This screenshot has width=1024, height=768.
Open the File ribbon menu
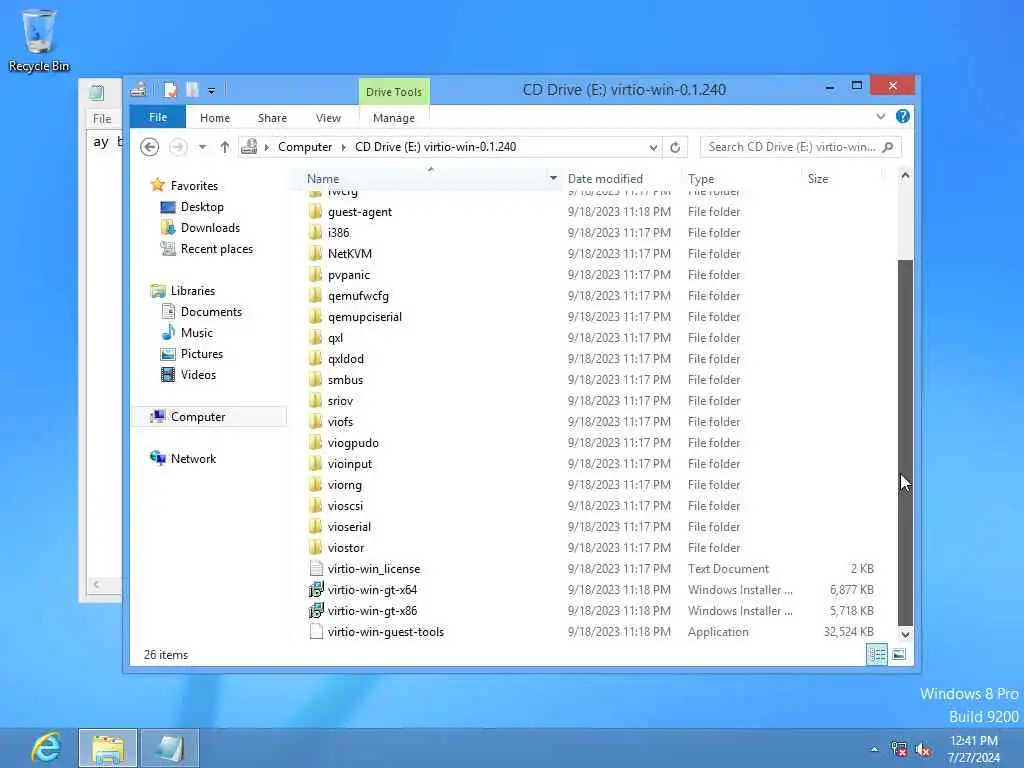point(158,118)
